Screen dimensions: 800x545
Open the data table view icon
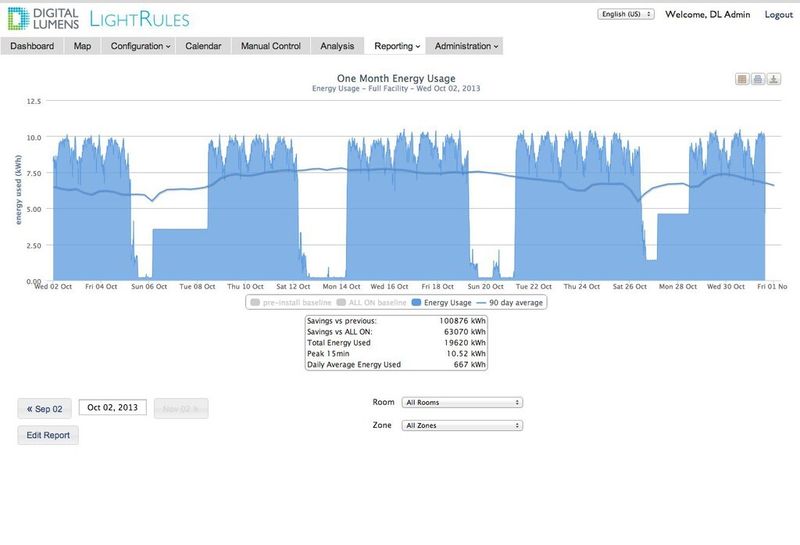pyautogui.click(x=742, y=79)
